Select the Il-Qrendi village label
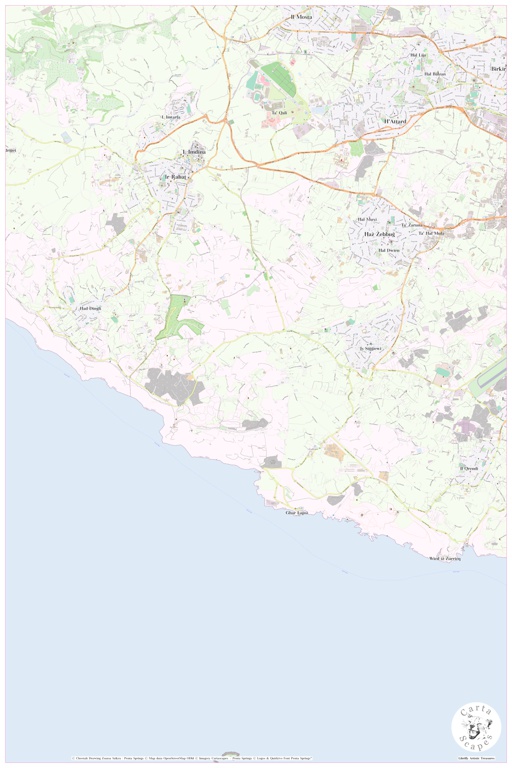512x768 pixels. click(468, 468)
